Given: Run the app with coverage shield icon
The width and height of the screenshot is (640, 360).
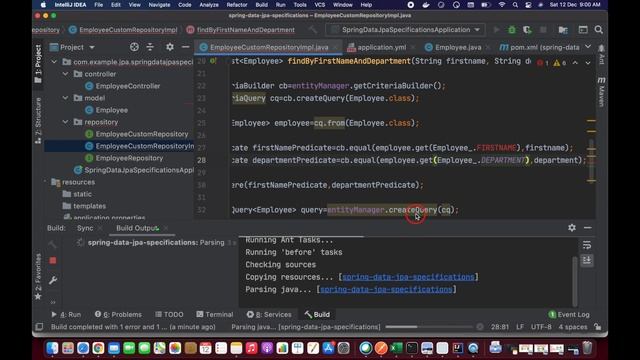Looking at the screenshot, I should click(527, 30).
